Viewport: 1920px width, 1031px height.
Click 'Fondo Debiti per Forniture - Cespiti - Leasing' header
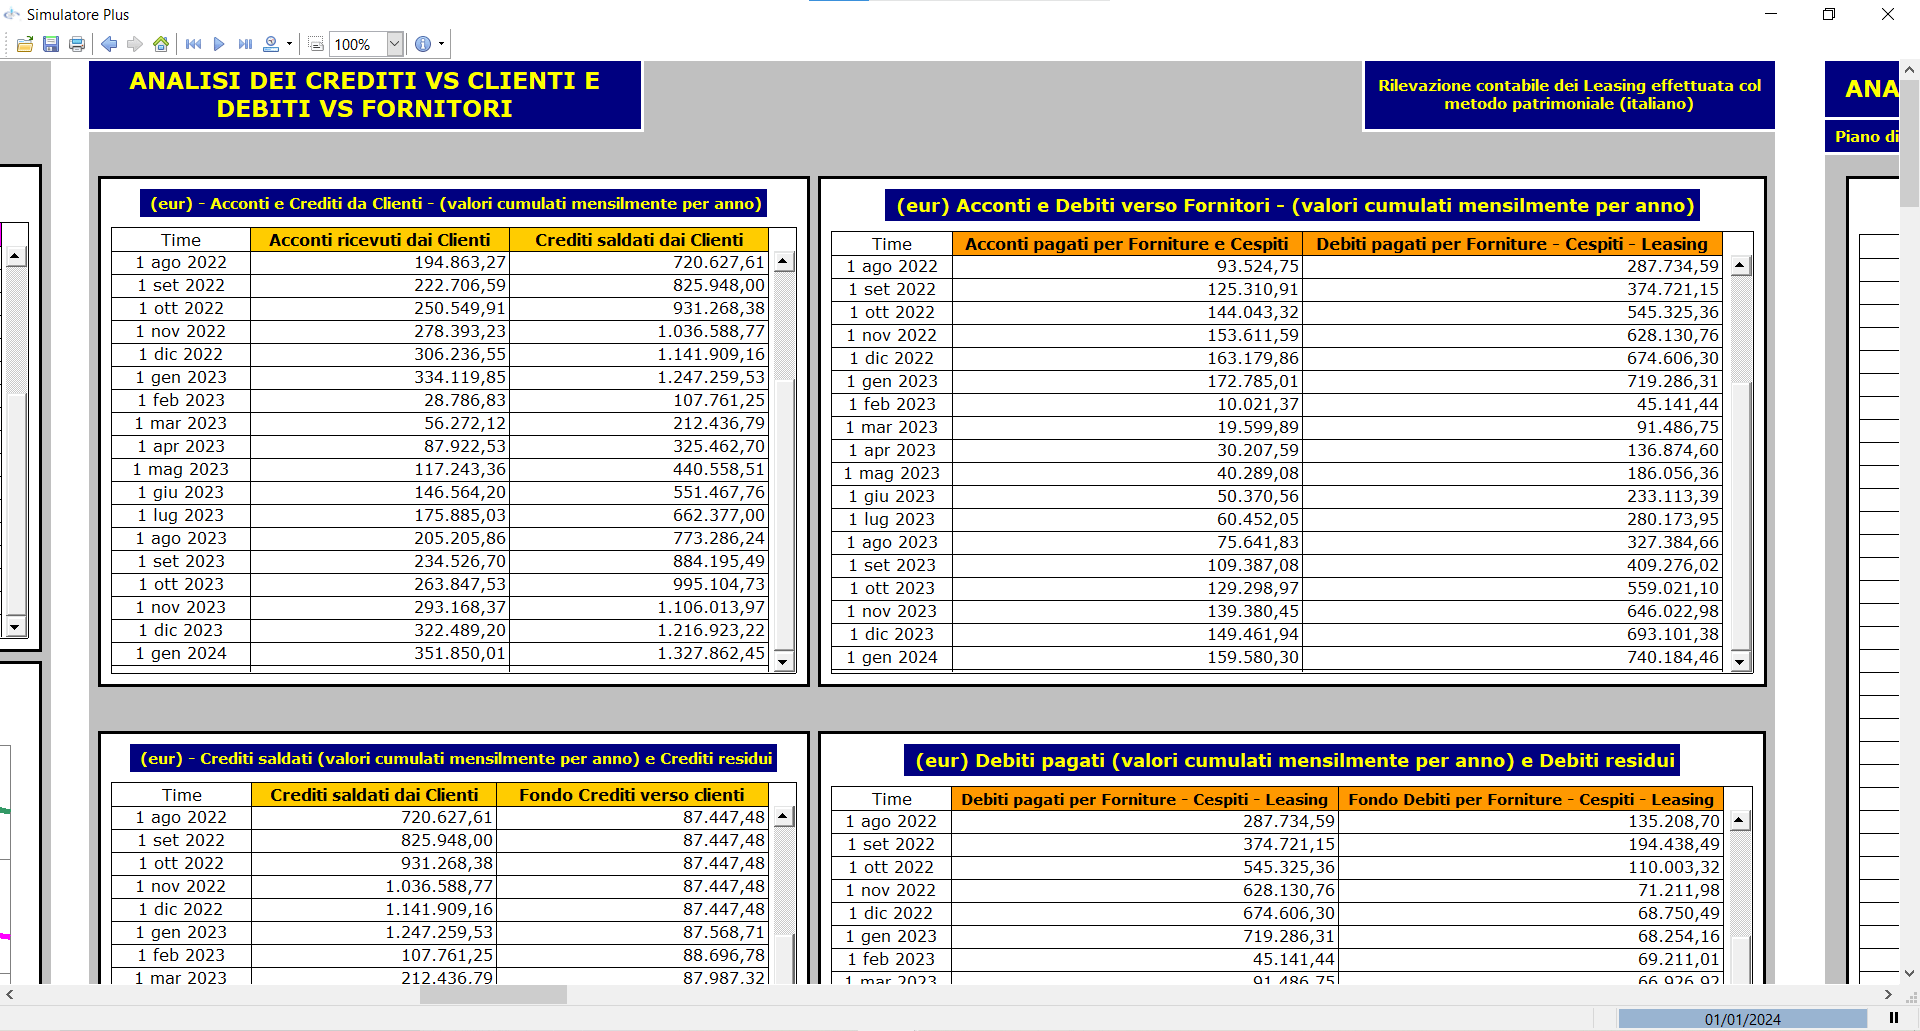(x=1531, y=799)
